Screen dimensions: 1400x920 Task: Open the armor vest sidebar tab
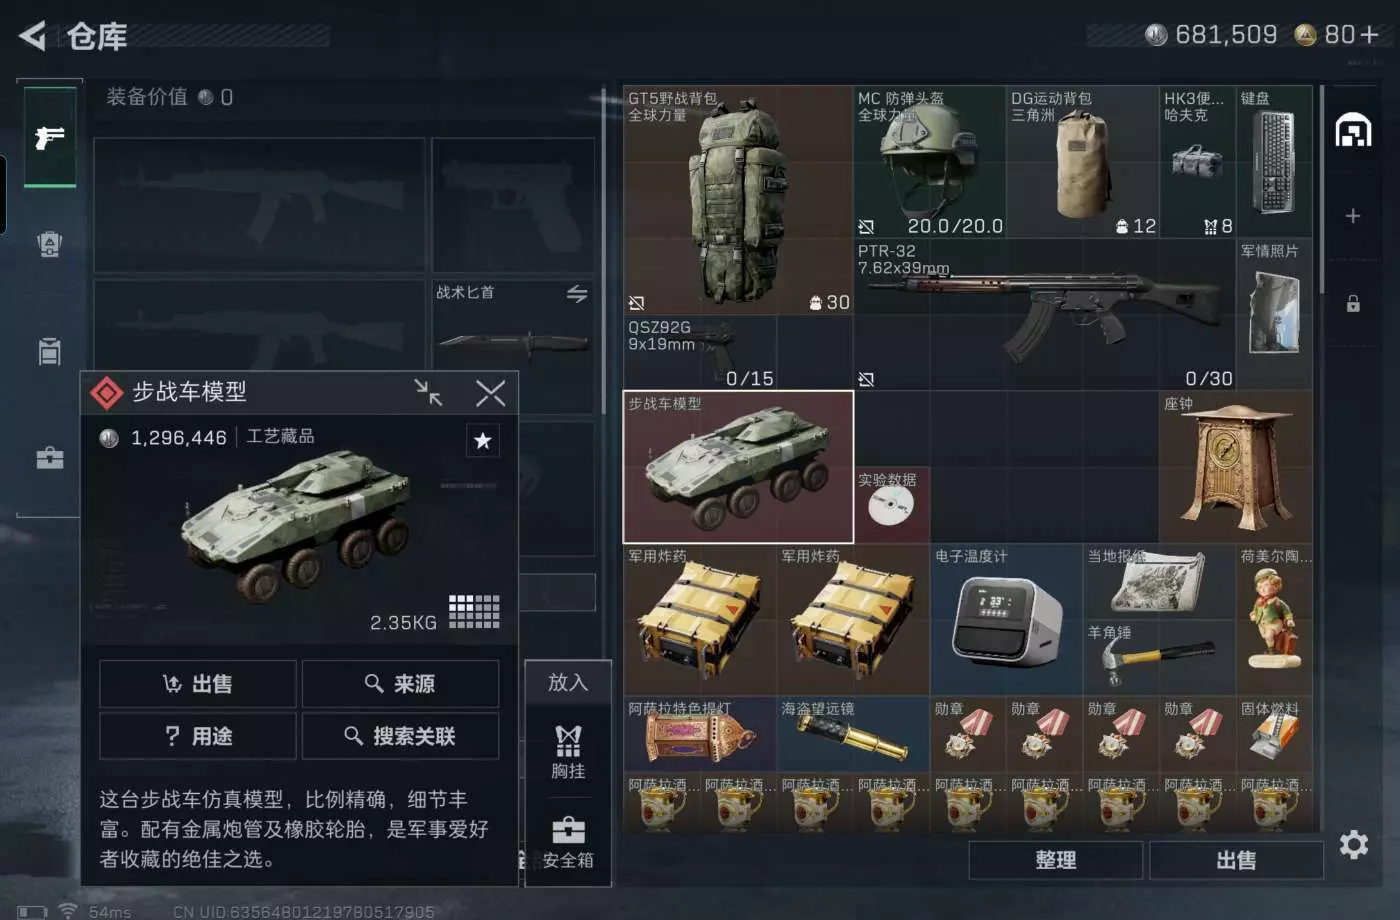click(49, 243)
